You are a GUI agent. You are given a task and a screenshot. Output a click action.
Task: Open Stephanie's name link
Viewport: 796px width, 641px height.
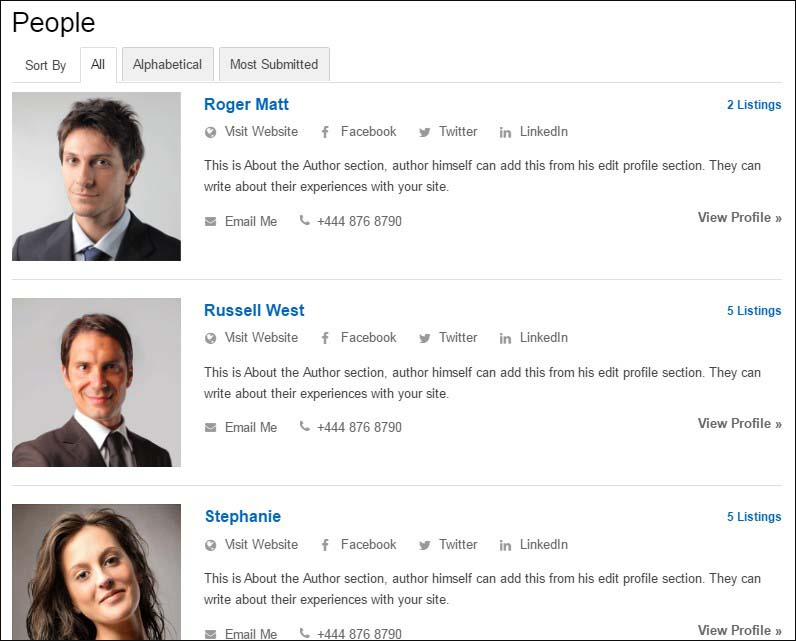242,516
